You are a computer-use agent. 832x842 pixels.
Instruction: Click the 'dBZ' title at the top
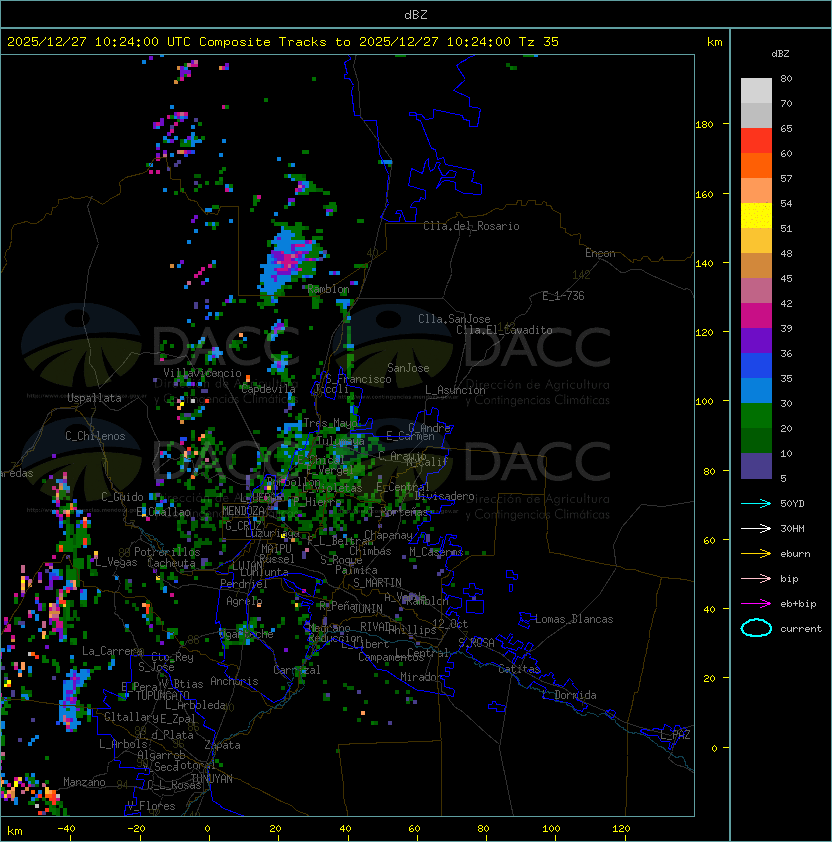416,15
